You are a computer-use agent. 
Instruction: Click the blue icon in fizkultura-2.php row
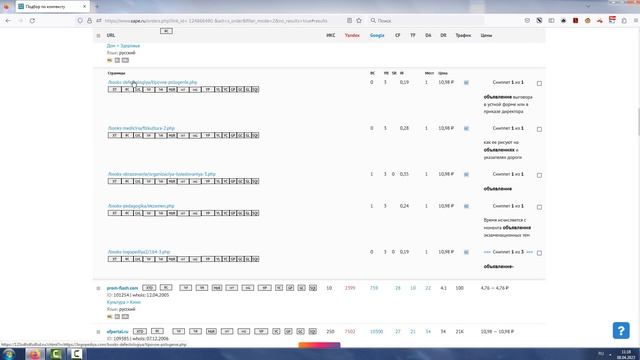(x=466, y=128)
